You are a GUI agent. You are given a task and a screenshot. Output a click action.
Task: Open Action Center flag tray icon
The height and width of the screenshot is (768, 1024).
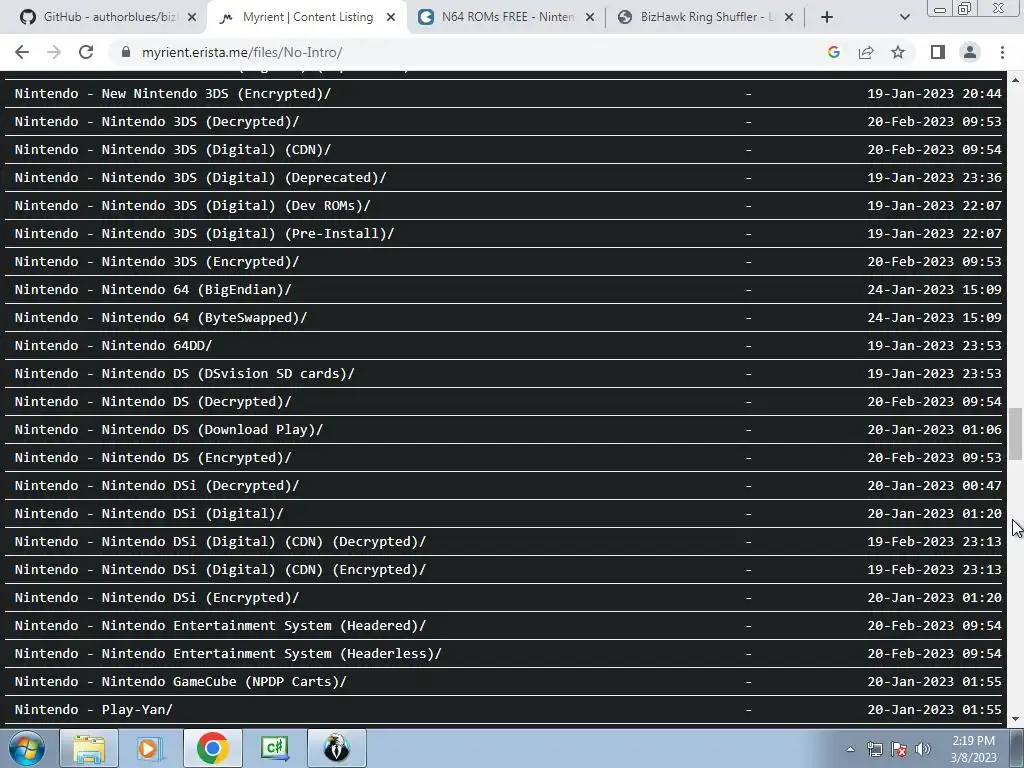point(899,749)
